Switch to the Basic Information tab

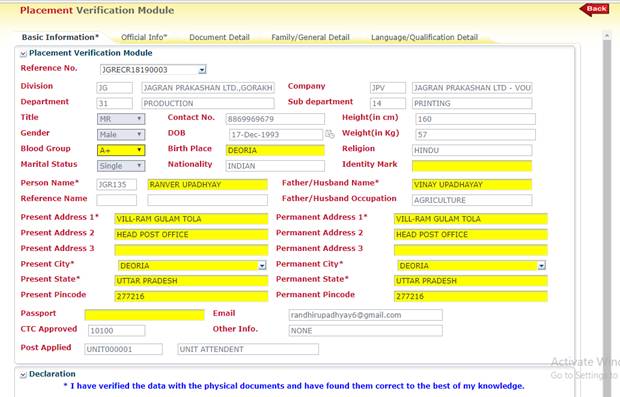coord(60,37)
